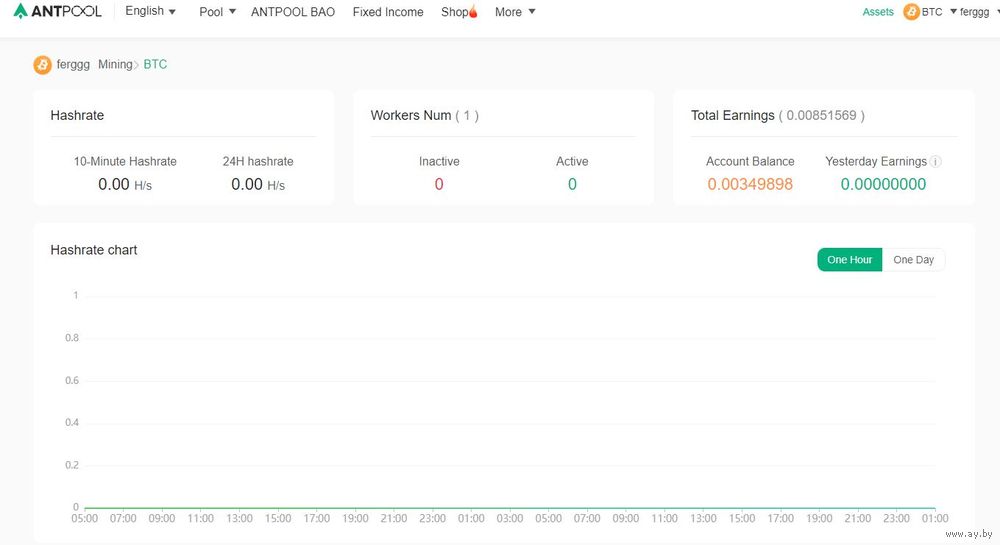
Task: Click the 0.8 label on chart axis
Action: (71, 338)
